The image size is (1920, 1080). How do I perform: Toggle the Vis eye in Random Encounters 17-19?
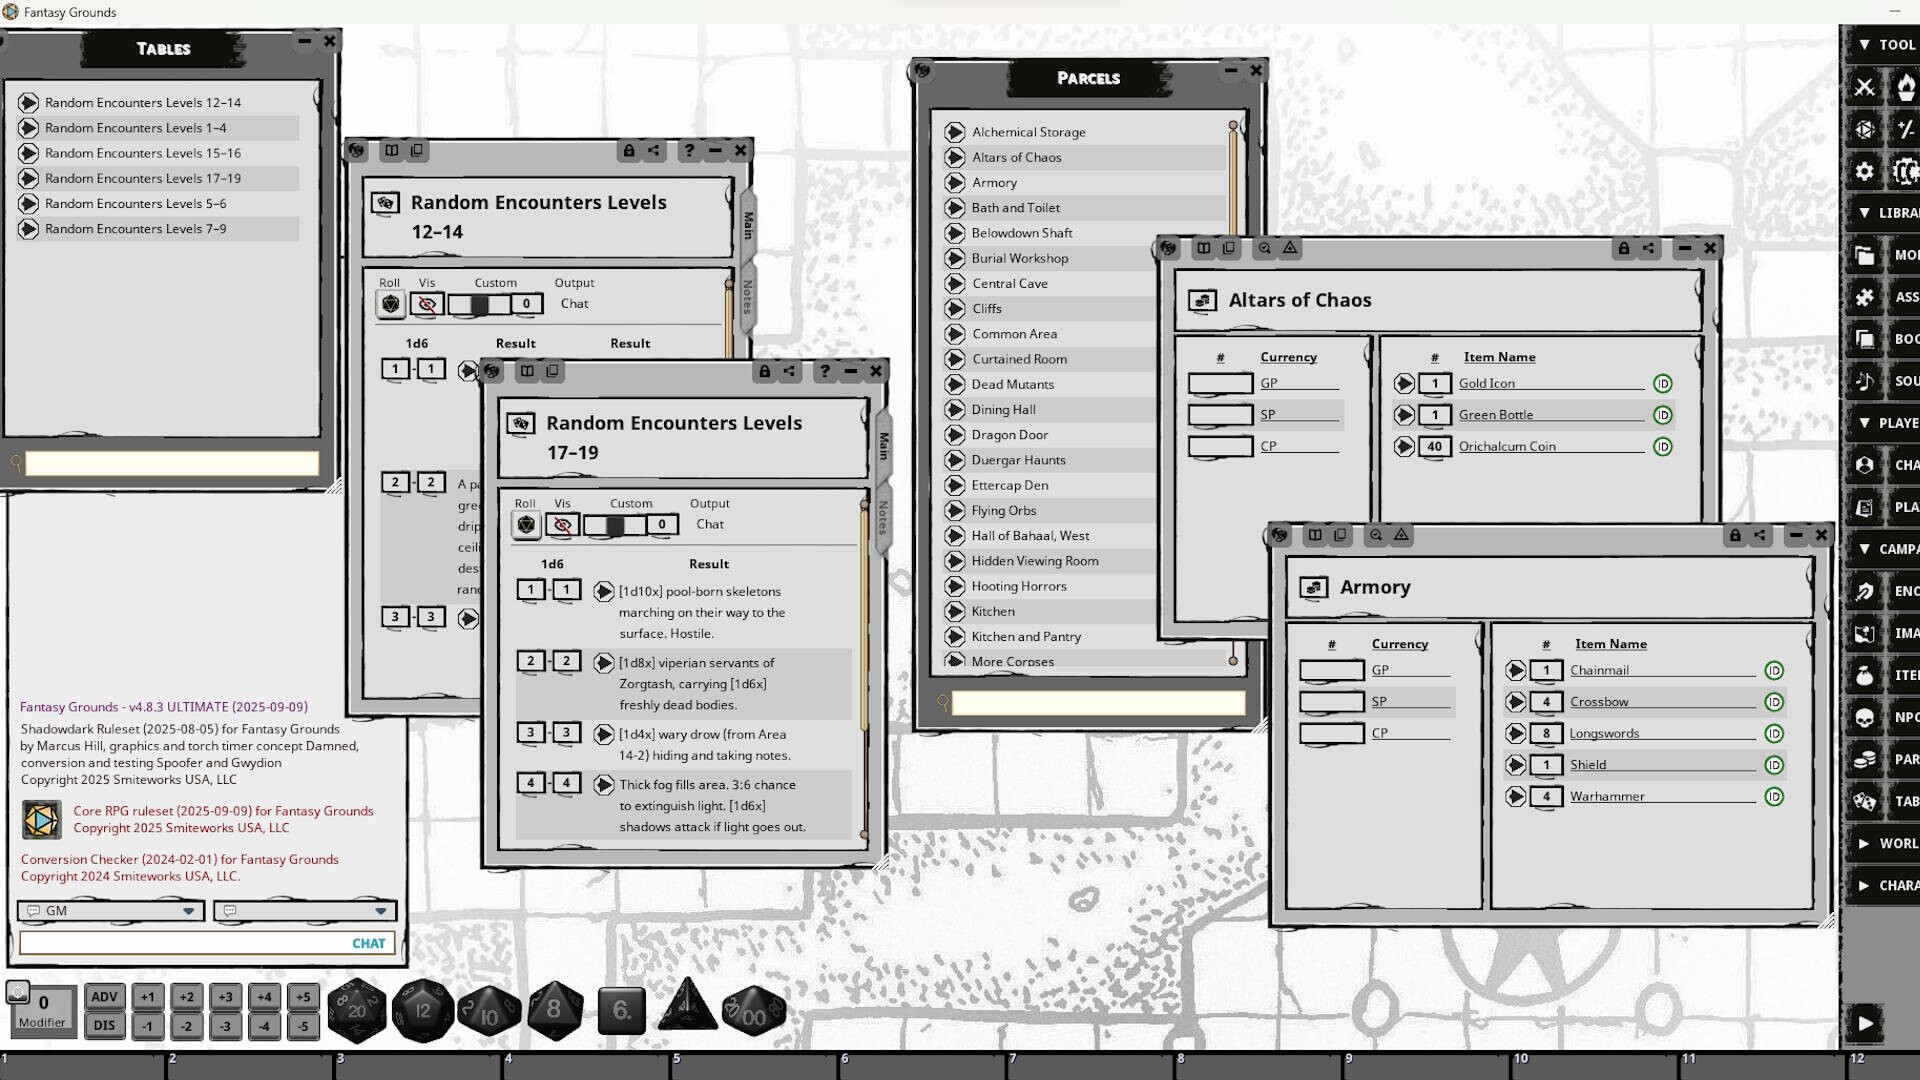[x=563, y=524]
